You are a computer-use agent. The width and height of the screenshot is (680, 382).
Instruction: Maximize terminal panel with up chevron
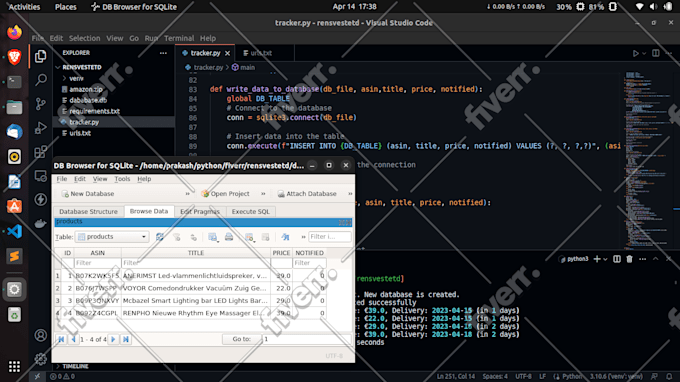(x=655, y=259)
